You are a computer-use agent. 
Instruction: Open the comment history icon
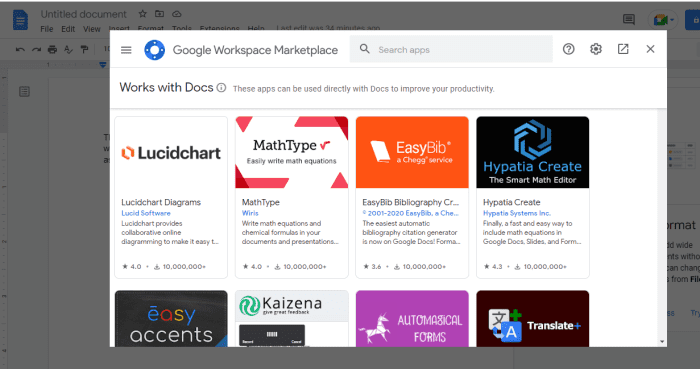pyautogui.click(x=629, y=19)
